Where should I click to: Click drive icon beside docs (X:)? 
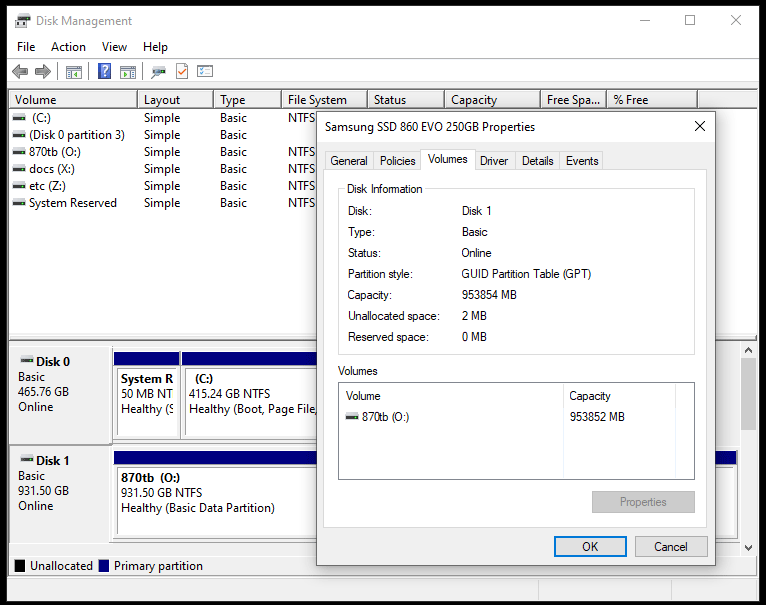[19, 169]
